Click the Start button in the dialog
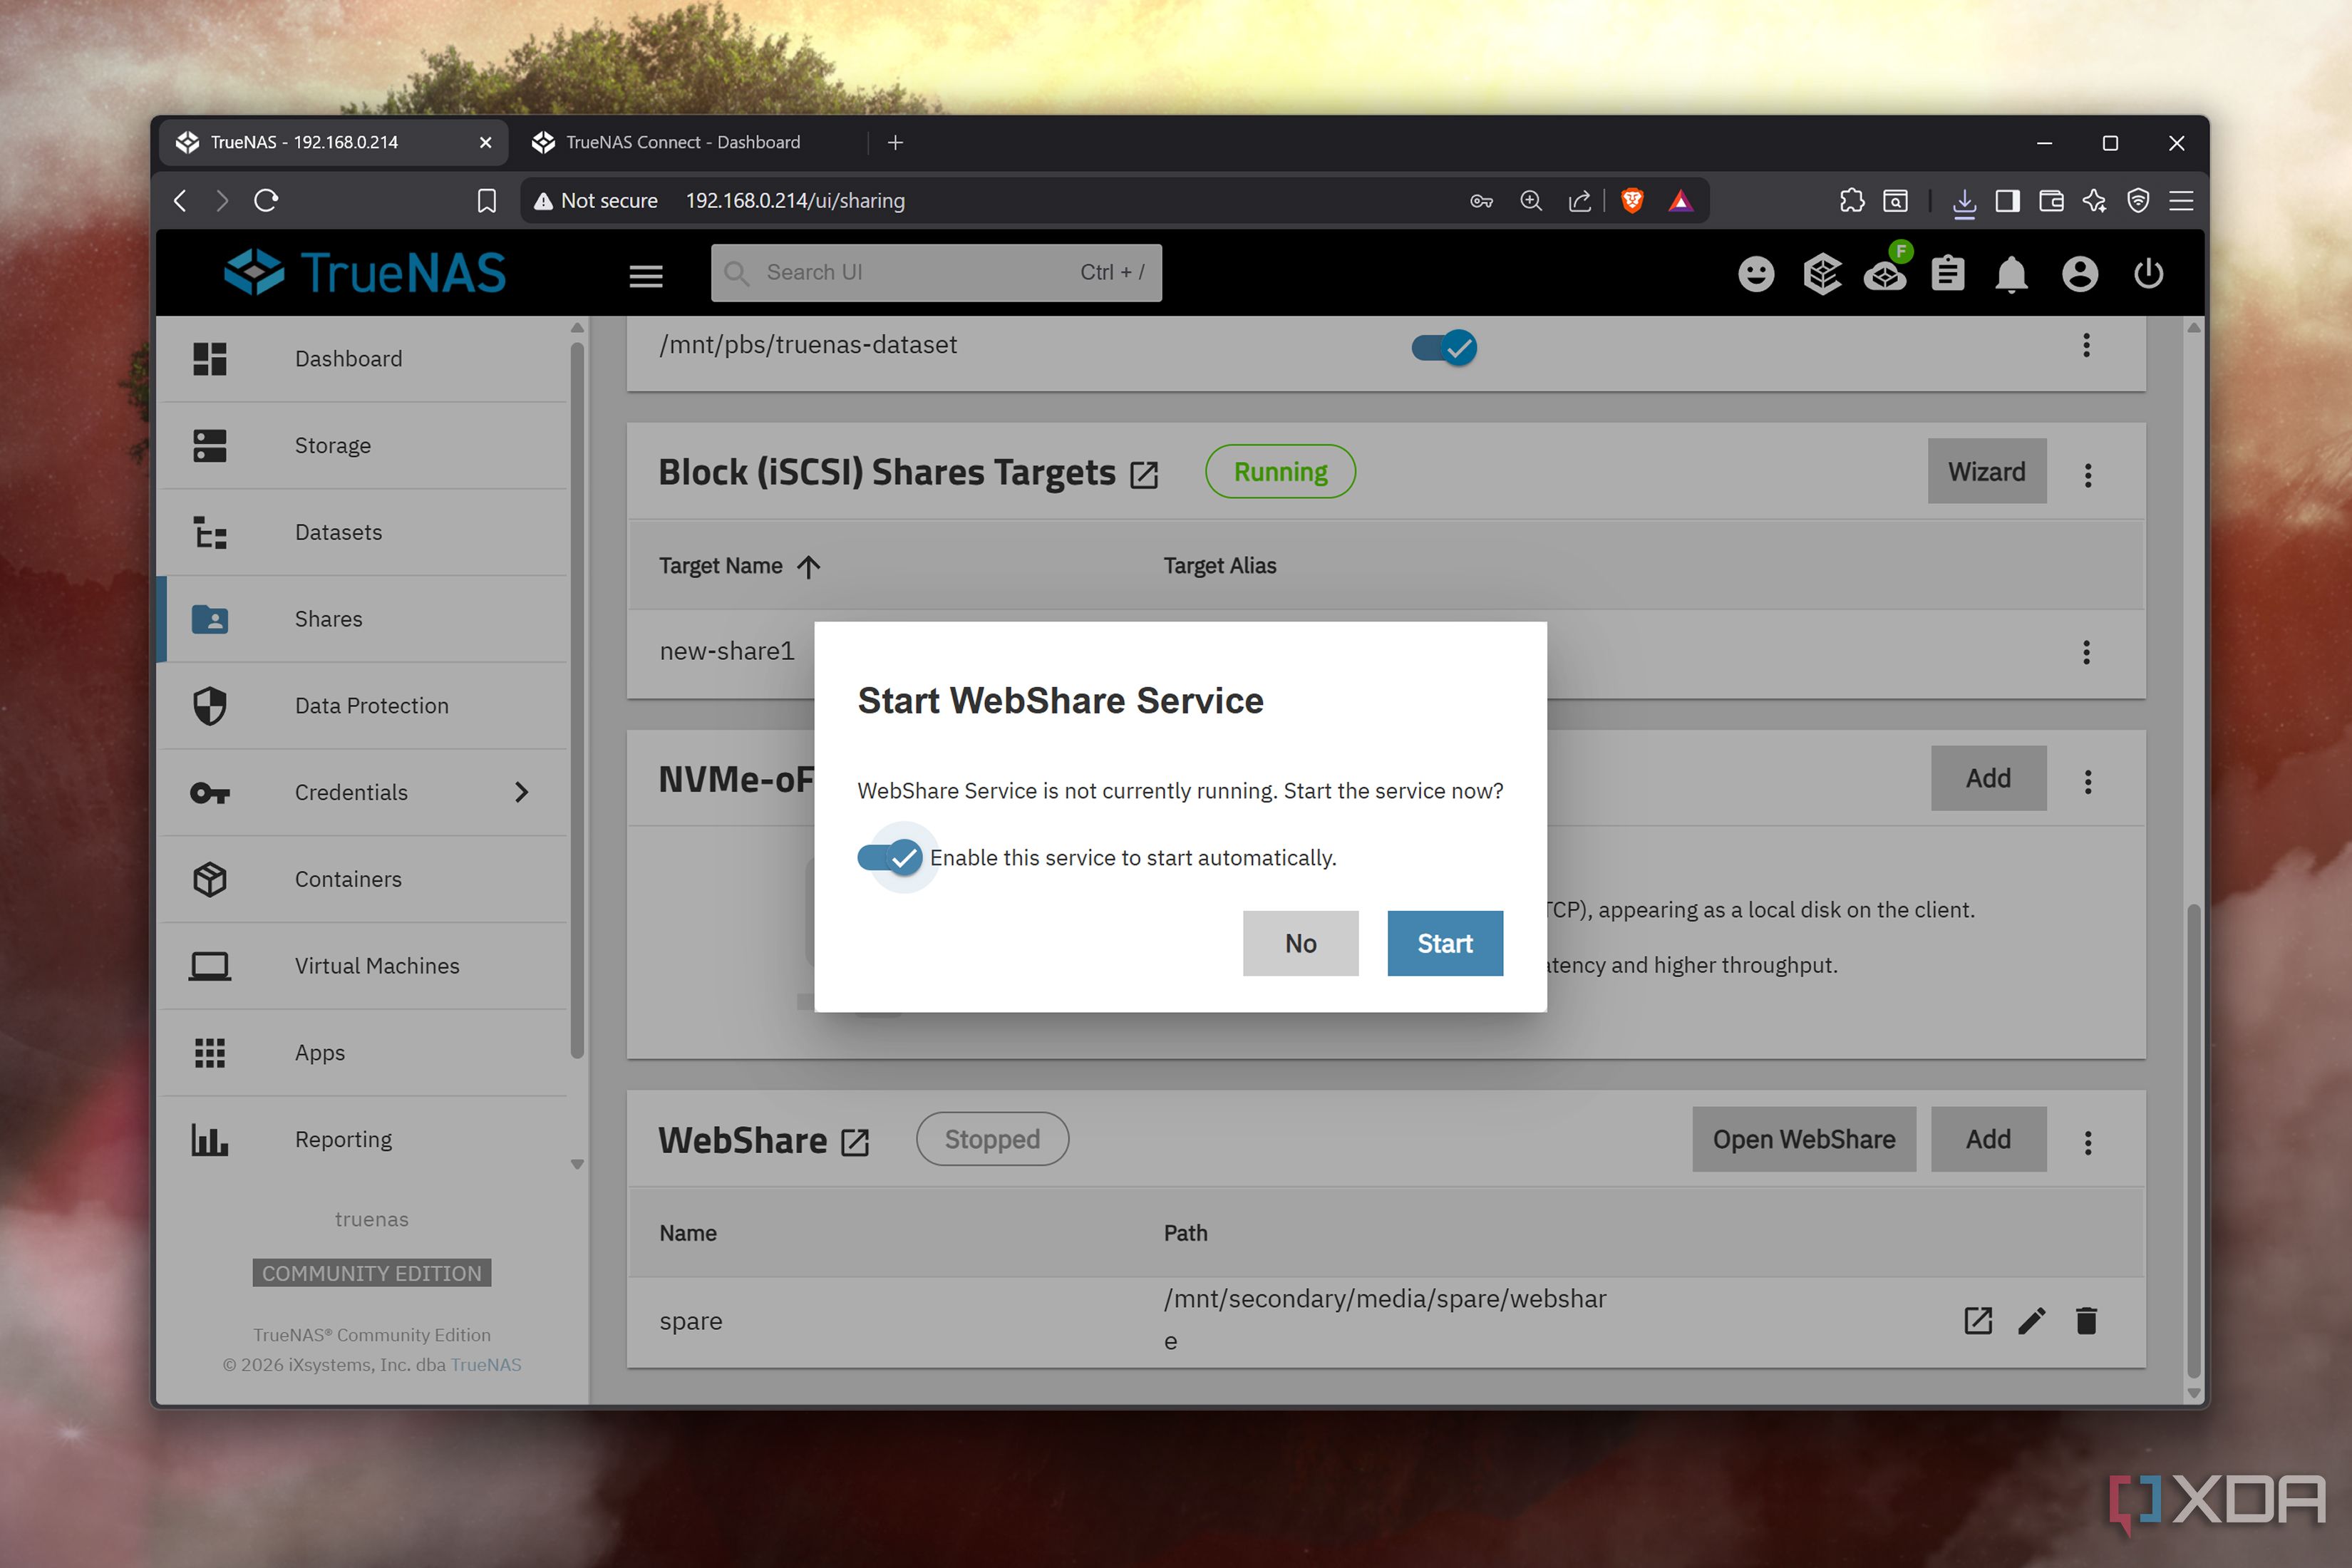Viewport: 2352px width, 1568px height. pyautogui.click(x=1445, y=943)
